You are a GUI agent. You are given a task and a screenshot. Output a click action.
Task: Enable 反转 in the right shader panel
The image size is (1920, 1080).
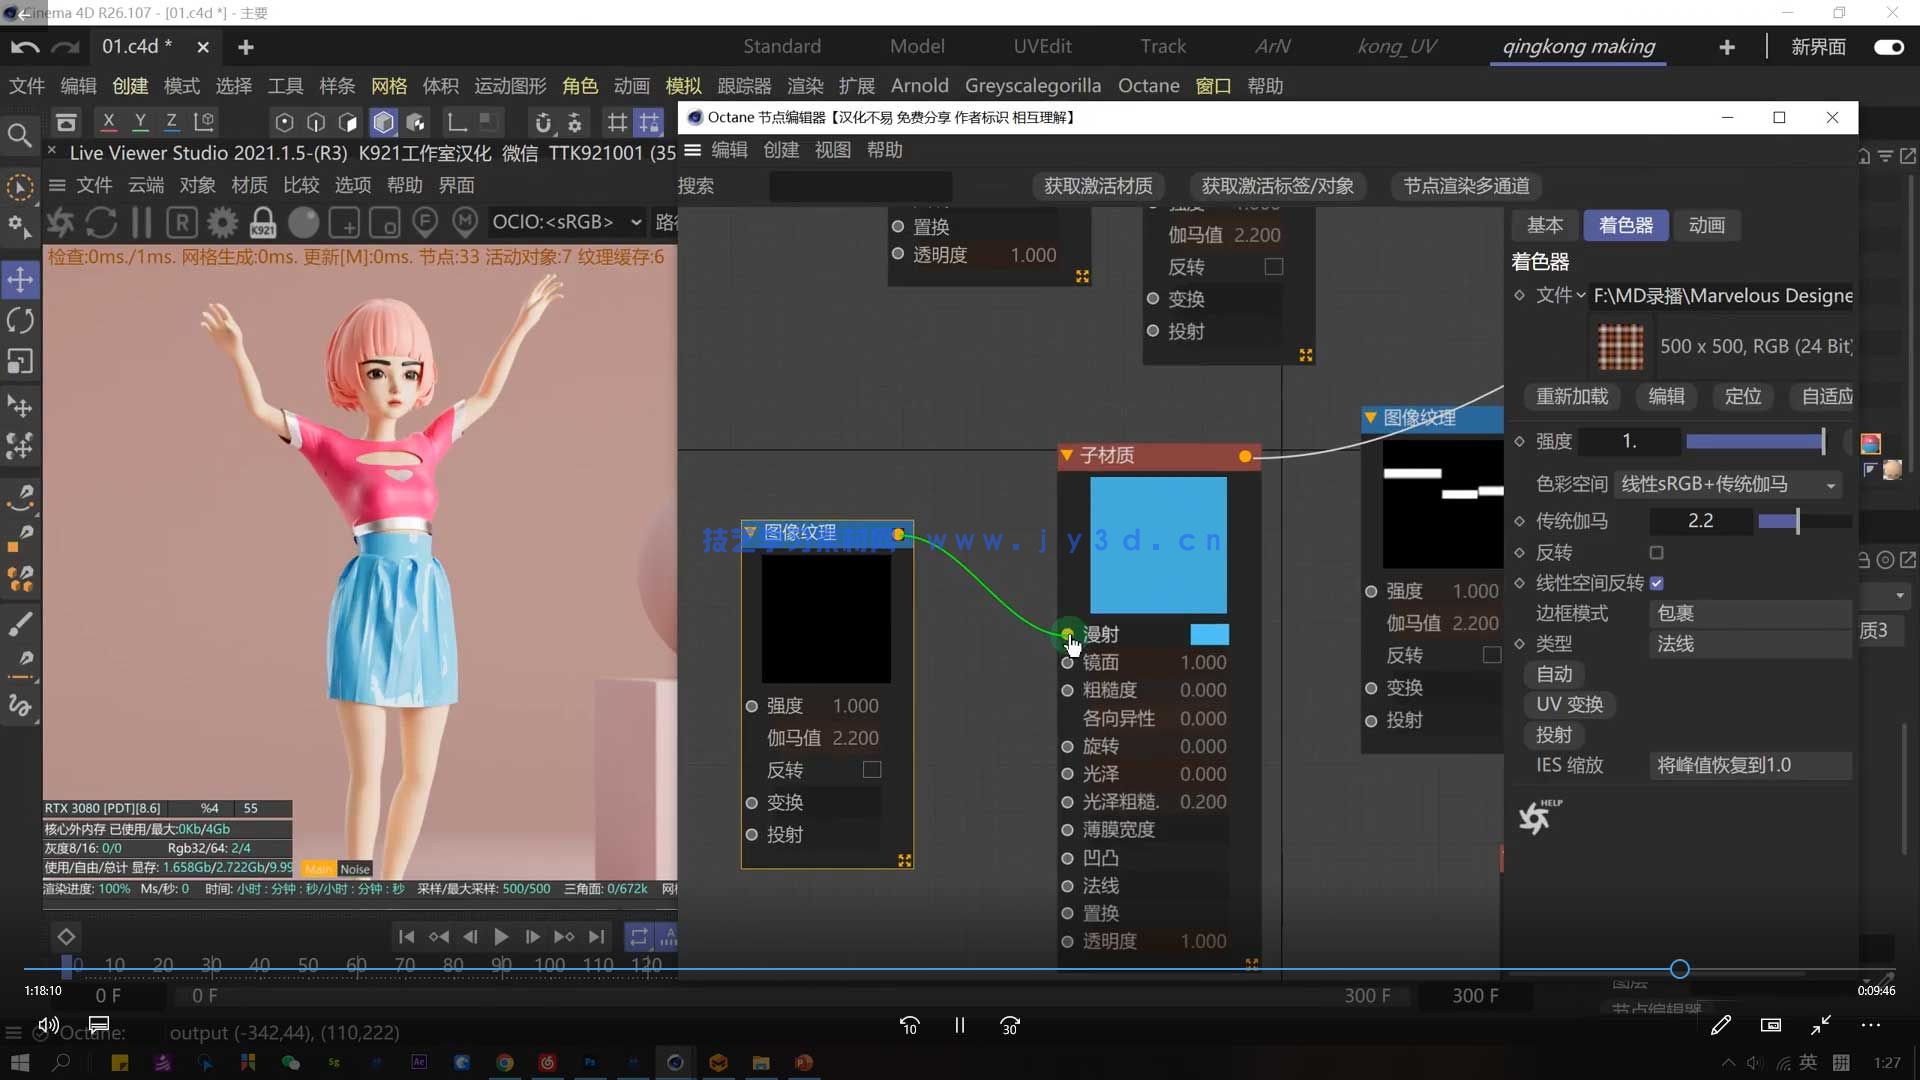pyautogui.click(x=1656, y=552)
